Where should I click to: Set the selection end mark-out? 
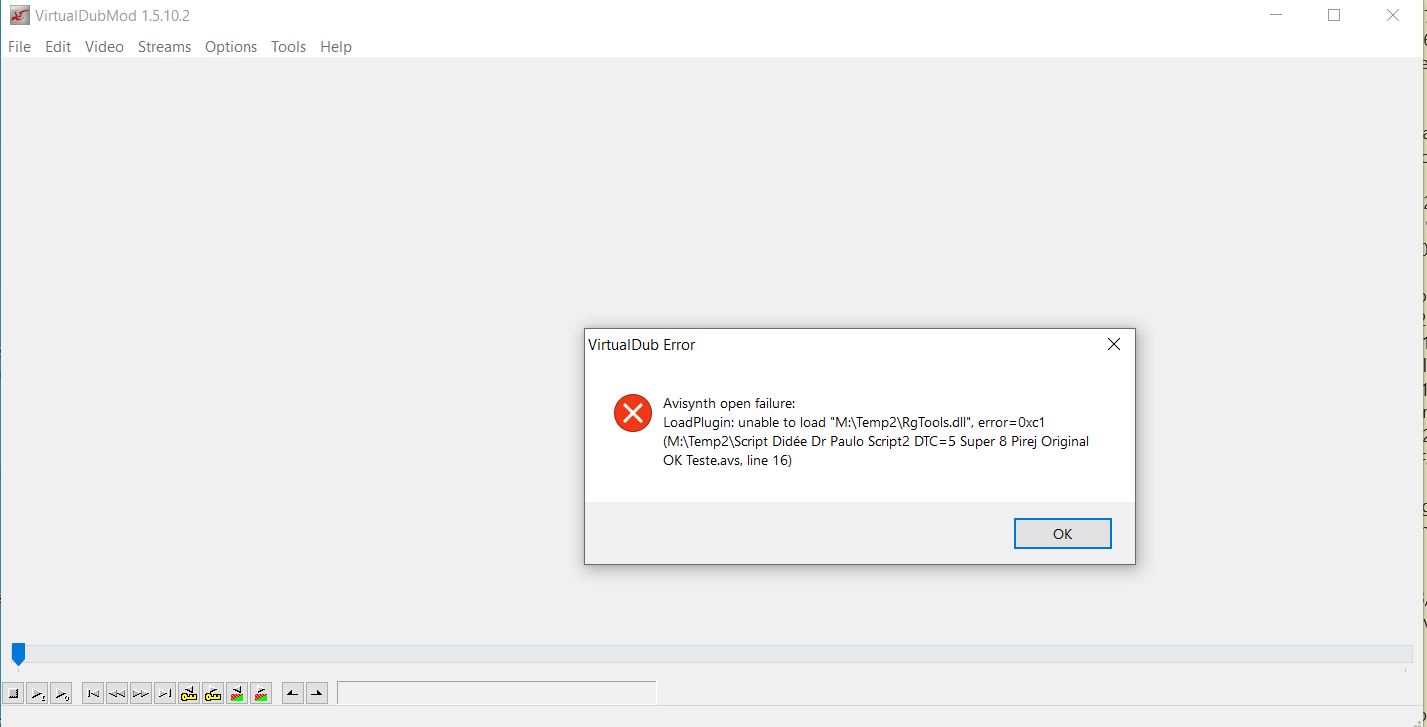317,693
